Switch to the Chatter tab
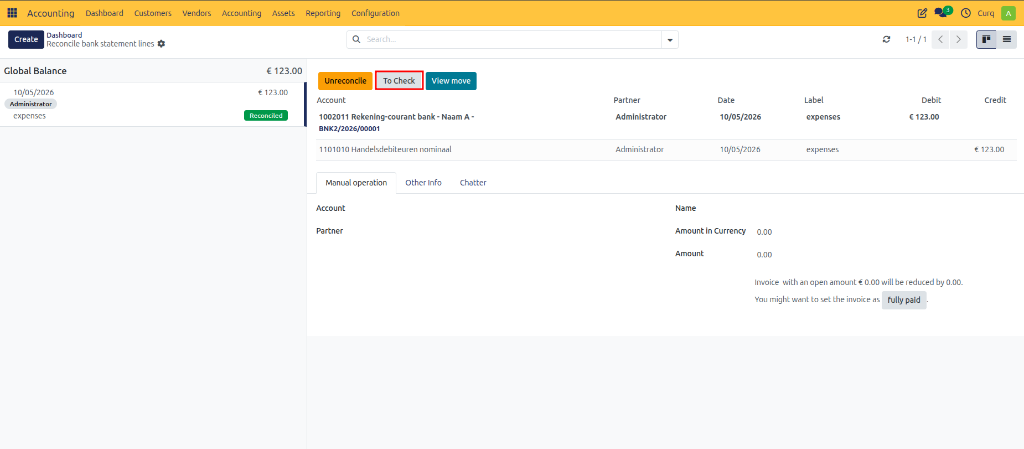Viewport: 1024px width, 449px height. [473, 183]
